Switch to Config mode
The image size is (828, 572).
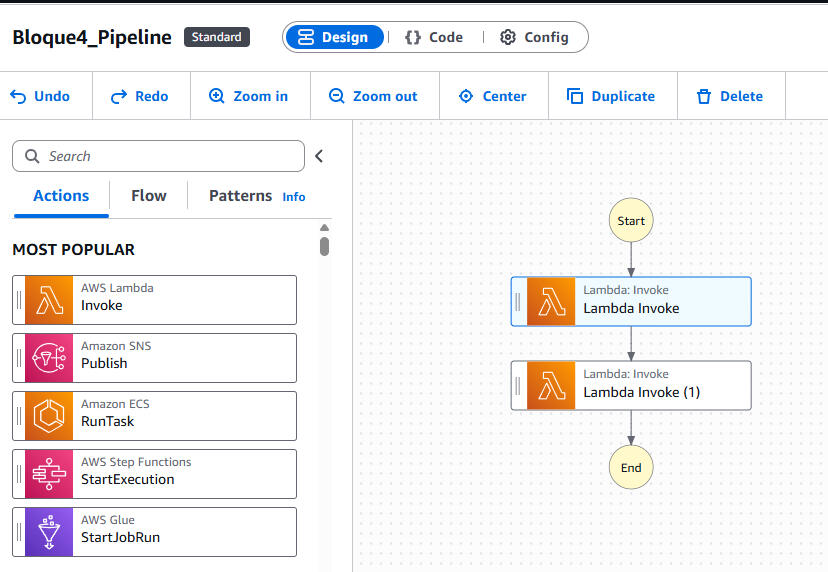point(534,37)
